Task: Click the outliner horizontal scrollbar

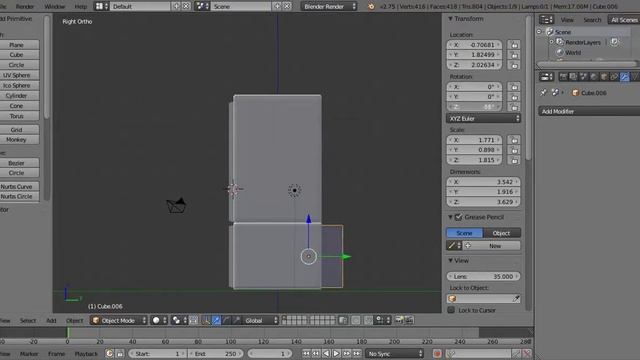Action: [588, 64]
